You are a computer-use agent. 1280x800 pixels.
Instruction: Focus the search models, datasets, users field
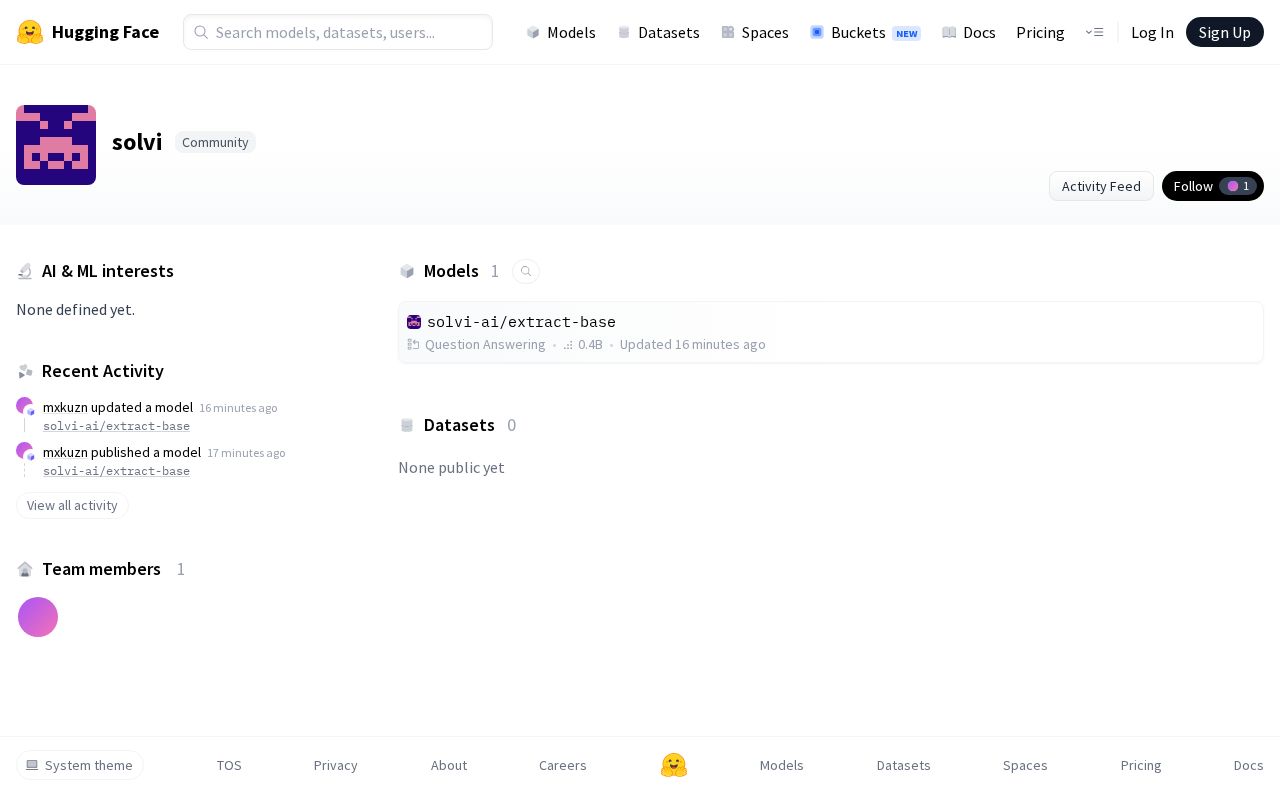338,32
